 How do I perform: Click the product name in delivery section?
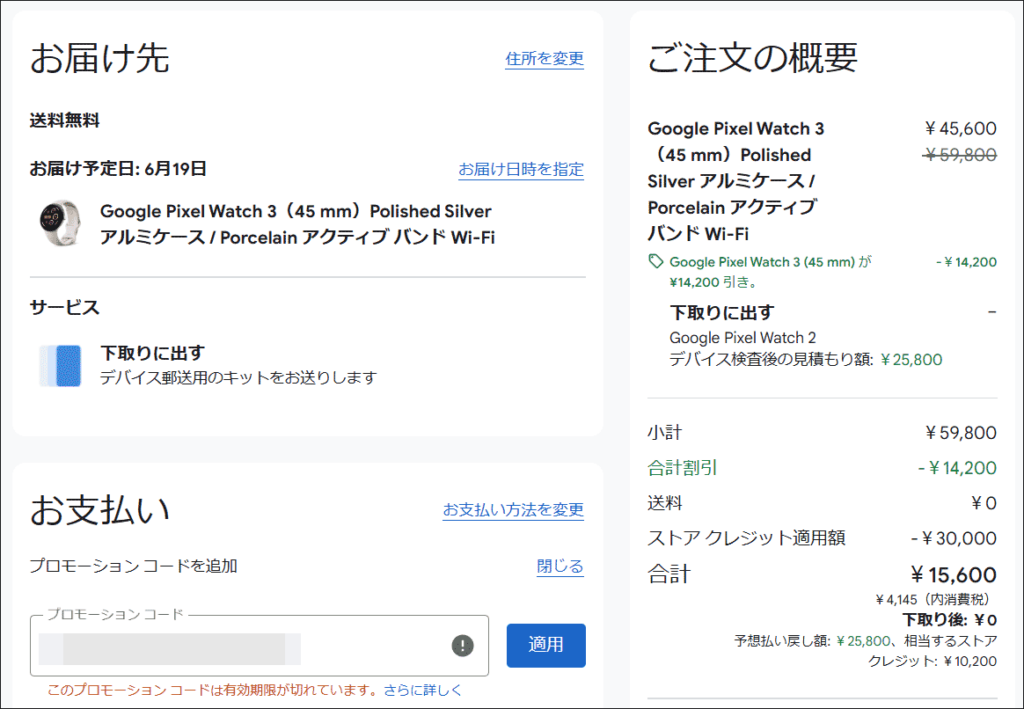(297, 224)
